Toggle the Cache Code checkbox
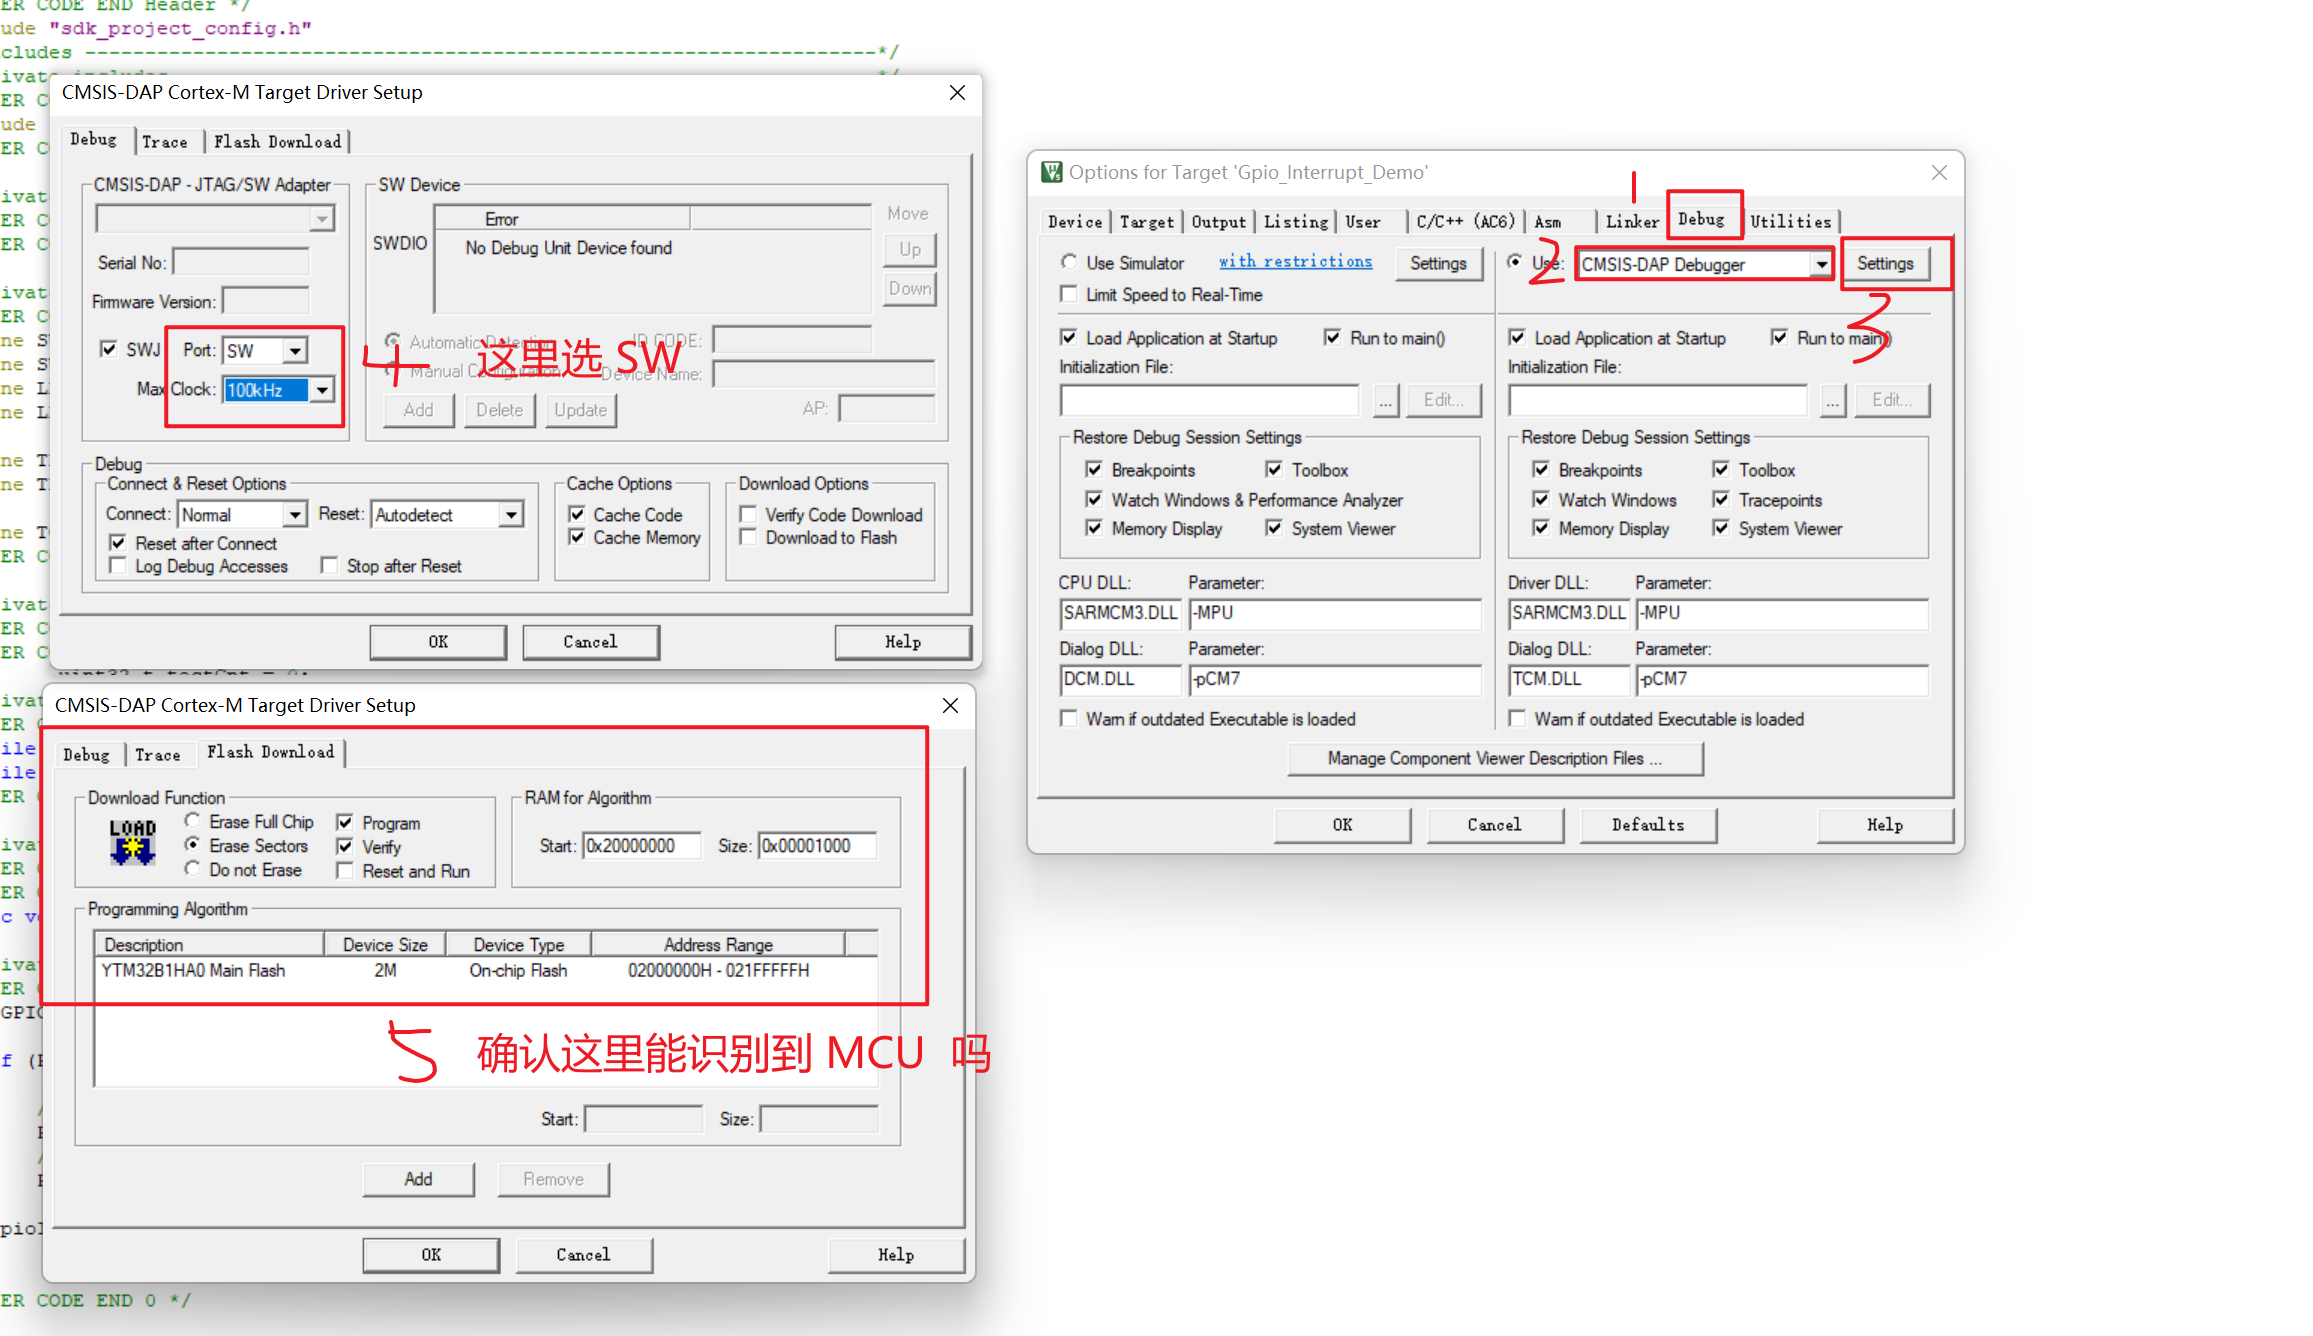This screenshot has height=1336, width=2313. (x=577, y=514)
